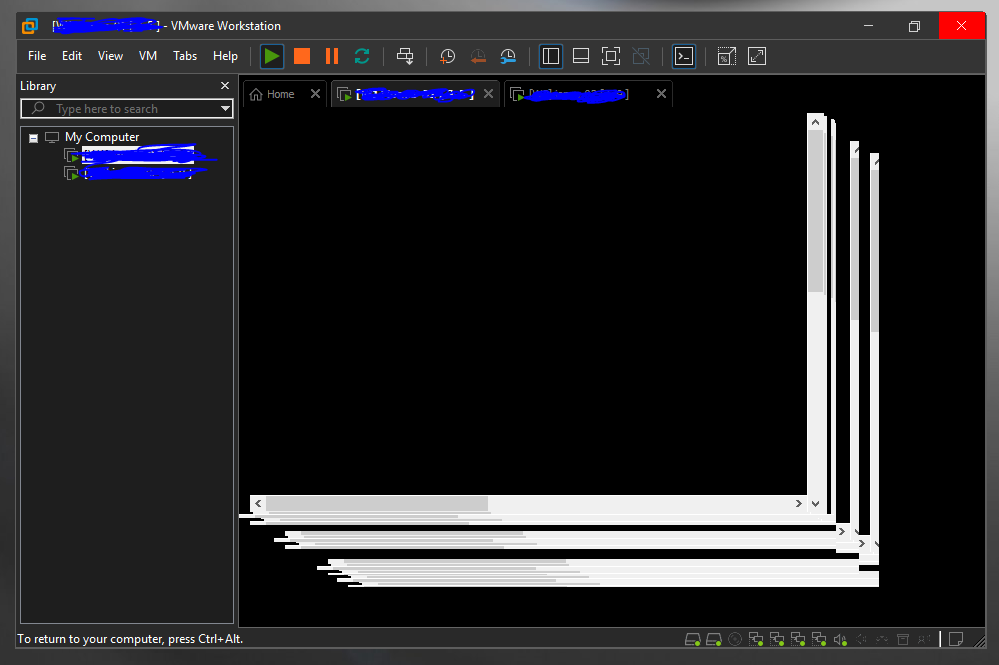
Task: Send Ctrl+Alt+Del using the toolbar icon
Action: 404,57
